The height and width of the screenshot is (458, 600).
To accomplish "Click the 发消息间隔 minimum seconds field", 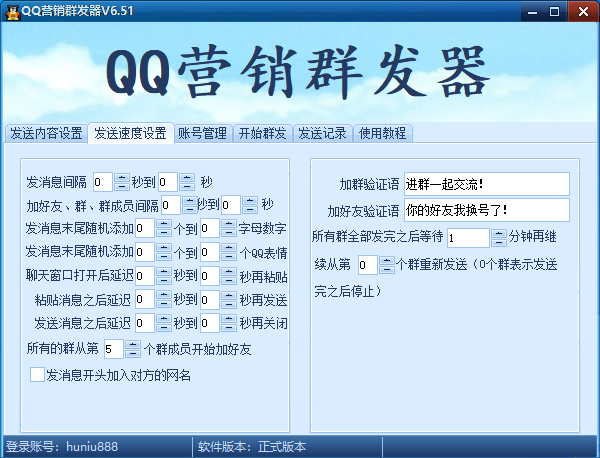I will 103,182.
